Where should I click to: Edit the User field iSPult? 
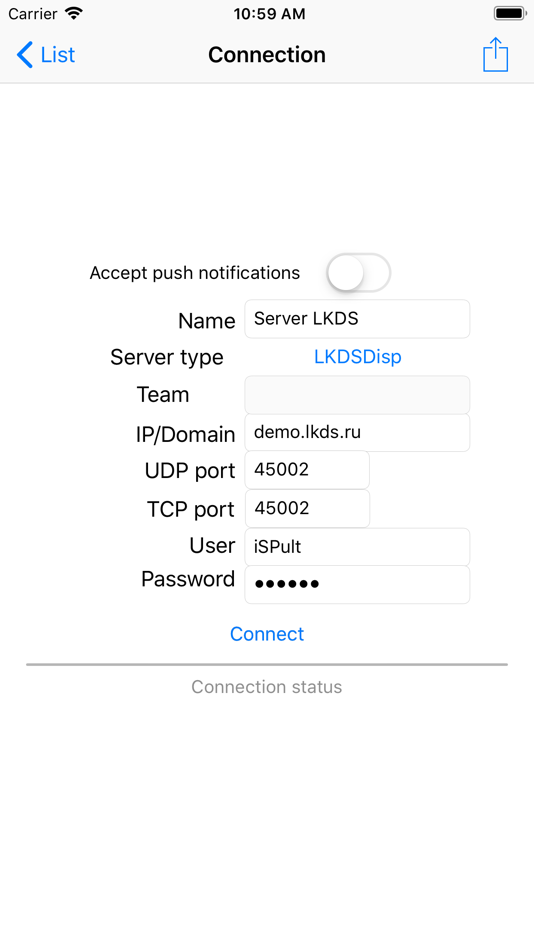357,547
